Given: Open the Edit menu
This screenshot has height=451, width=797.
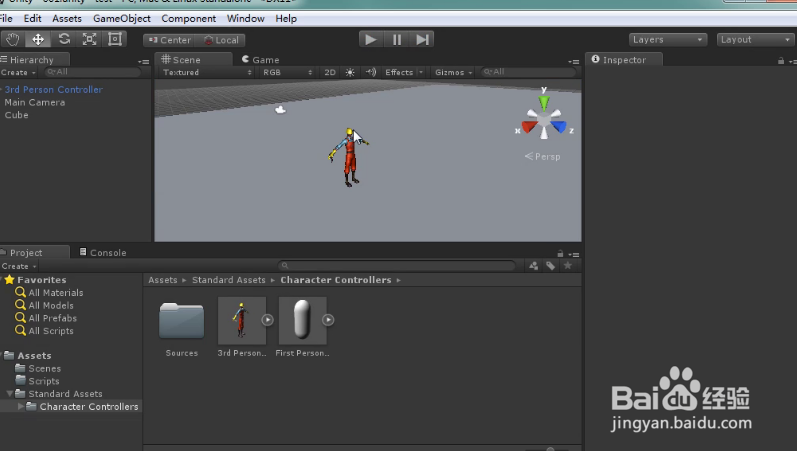Looking at the screenshot, I should pos(33,18).
